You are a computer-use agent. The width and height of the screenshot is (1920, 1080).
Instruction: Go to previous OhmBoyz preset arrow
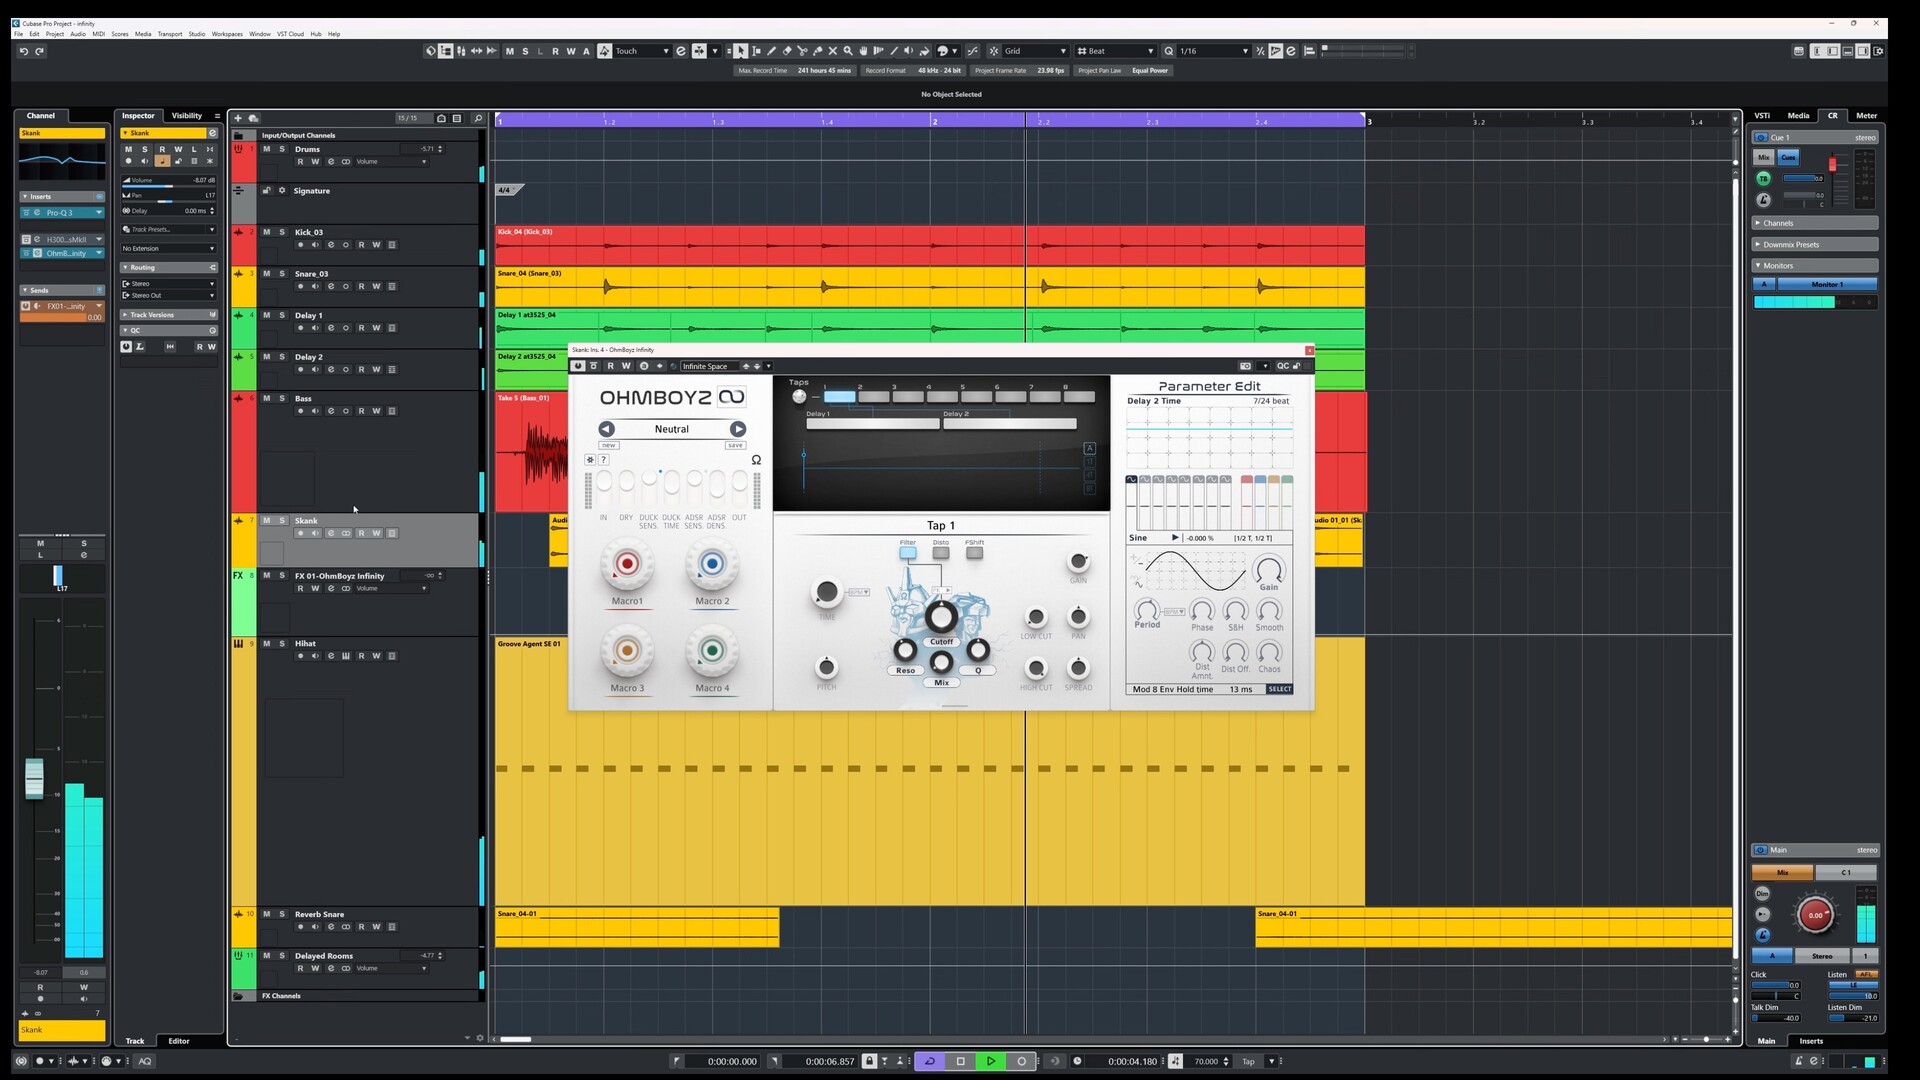(607, 429)
